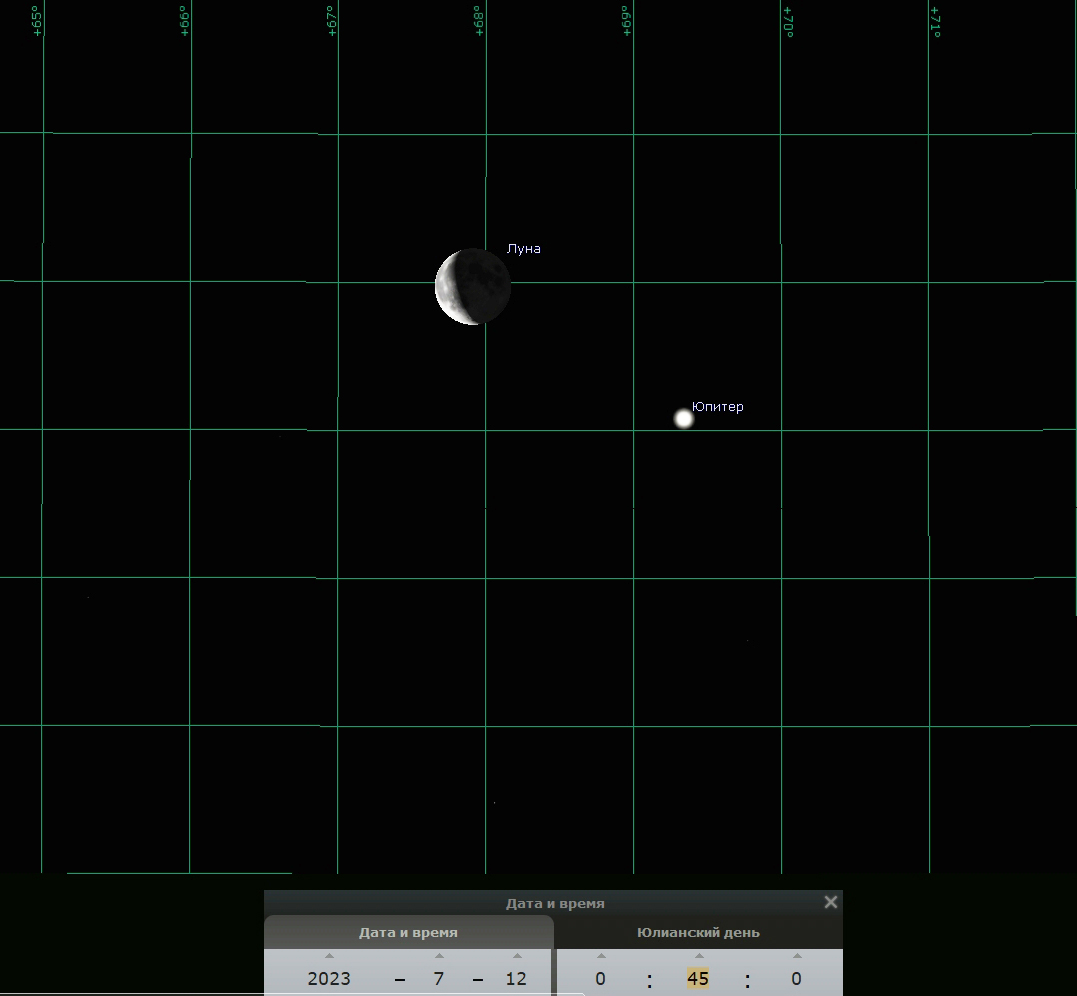This screenshot has height=996, width=1077.
Task: Increase the hour value above 0
Action: [x=601, y=955]
